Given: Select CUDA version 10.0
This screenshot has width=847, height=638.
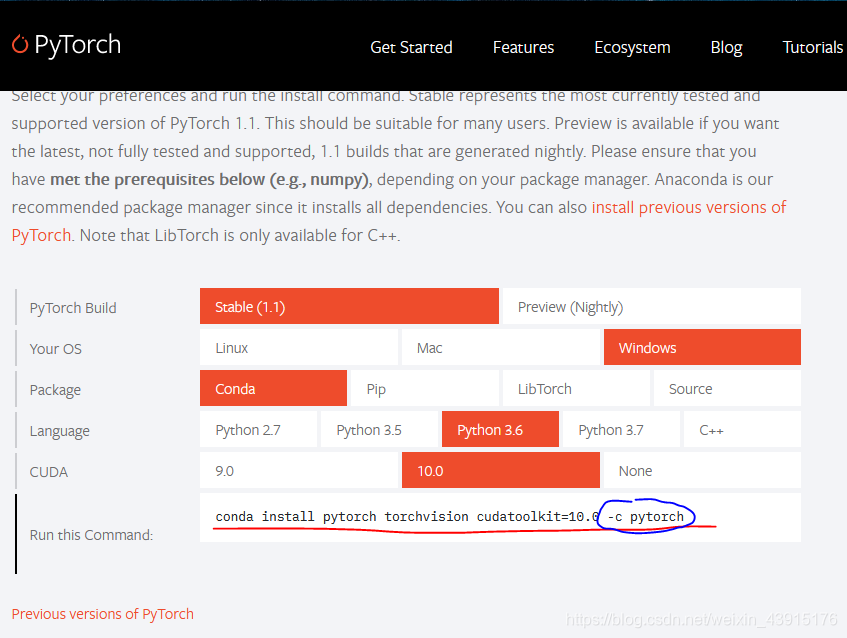Looking at the screenshot, I should point(501,471).
